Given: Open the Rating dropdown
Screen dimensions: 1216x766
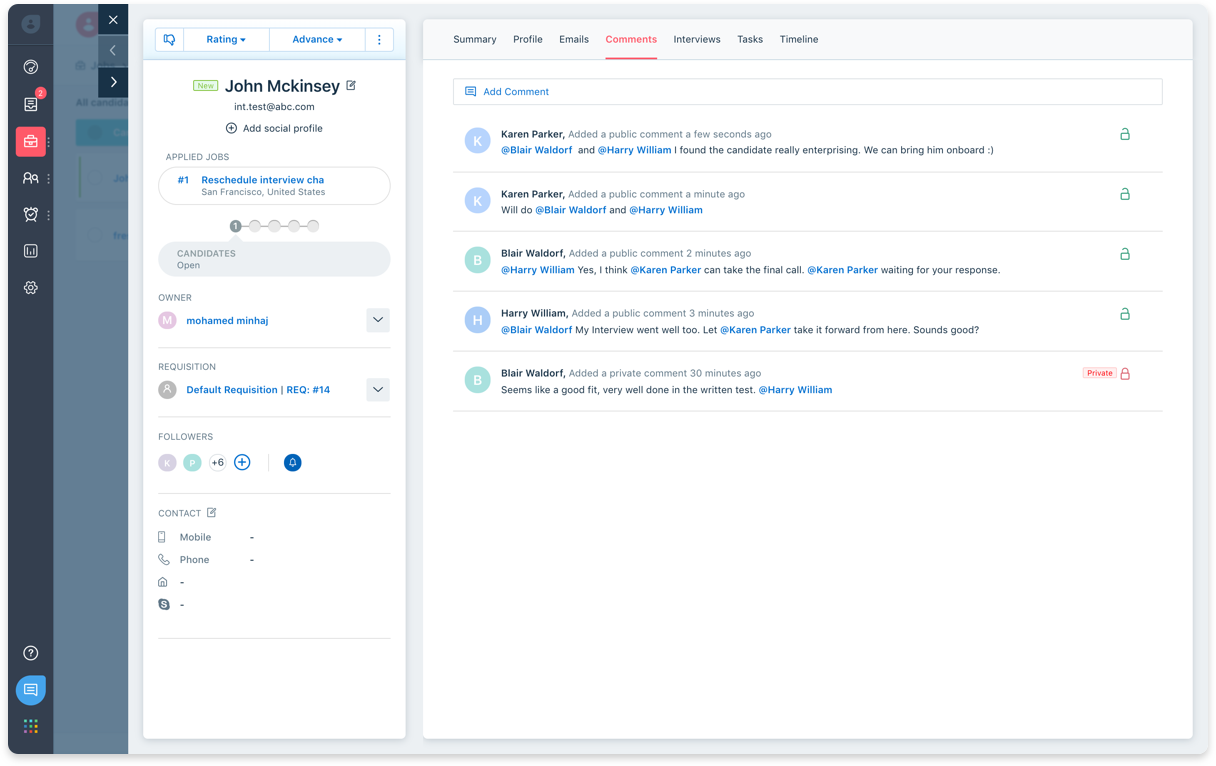Looking at the screenshot, I should [226, 40].
